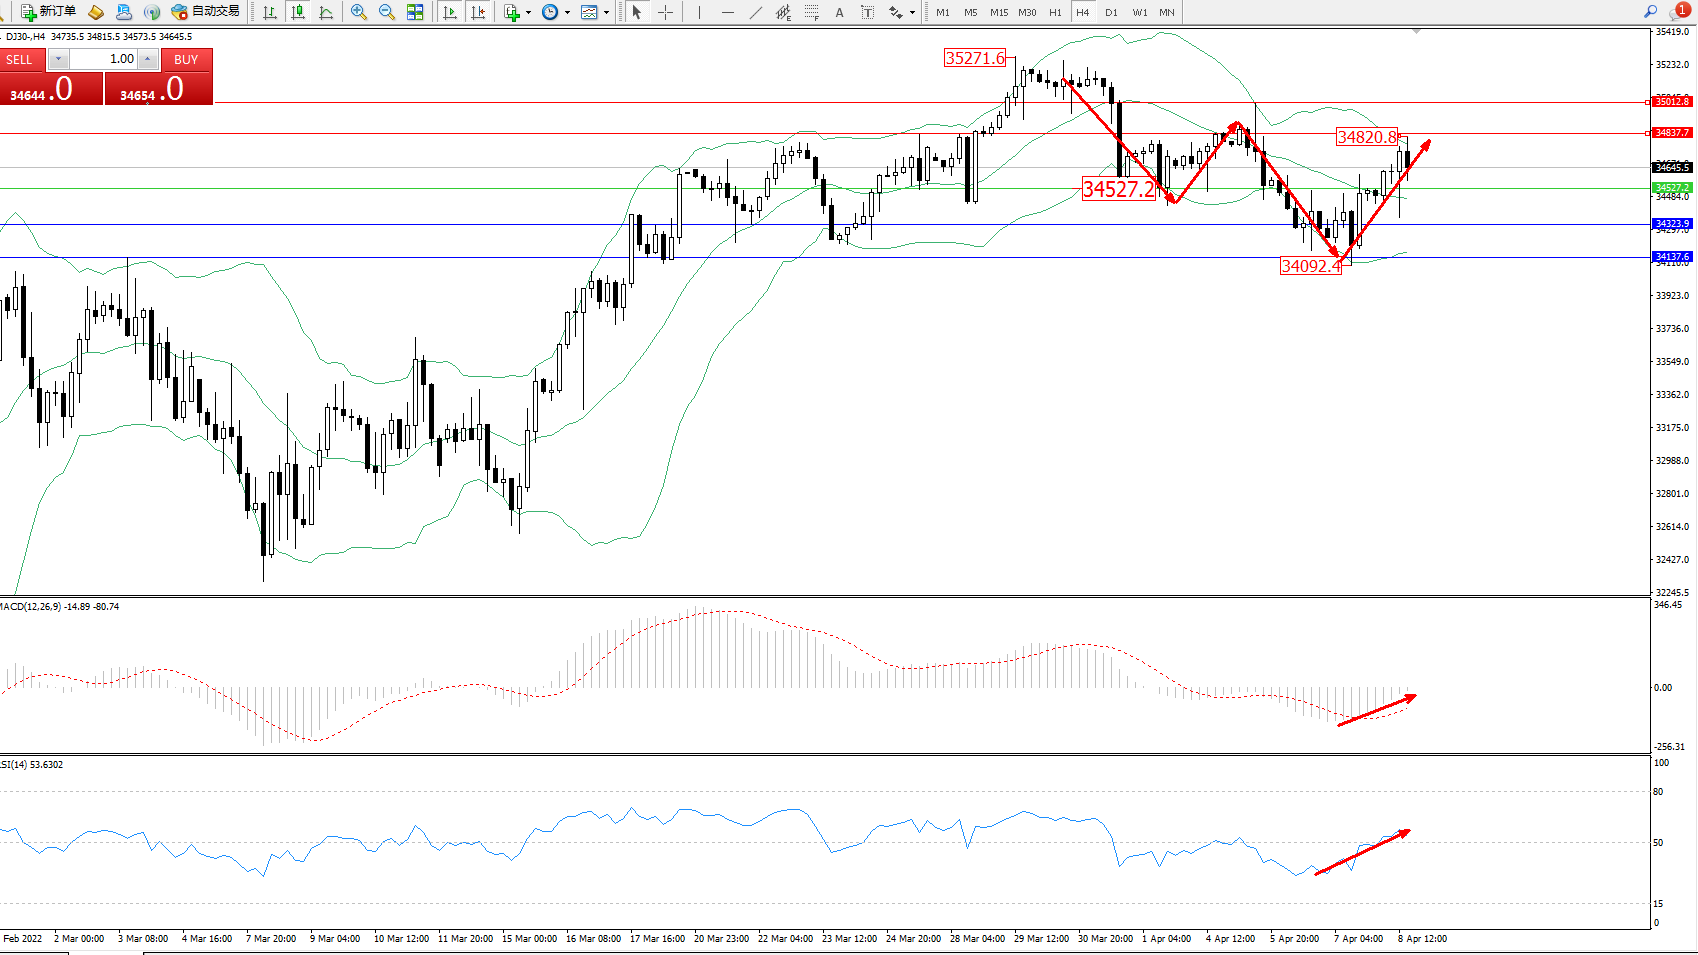Image resolution: width=1698 pixels, height=955 pixels.
Task: Open the indicators list dropdown
Action: pyautogui.click(x=528, y=12)
